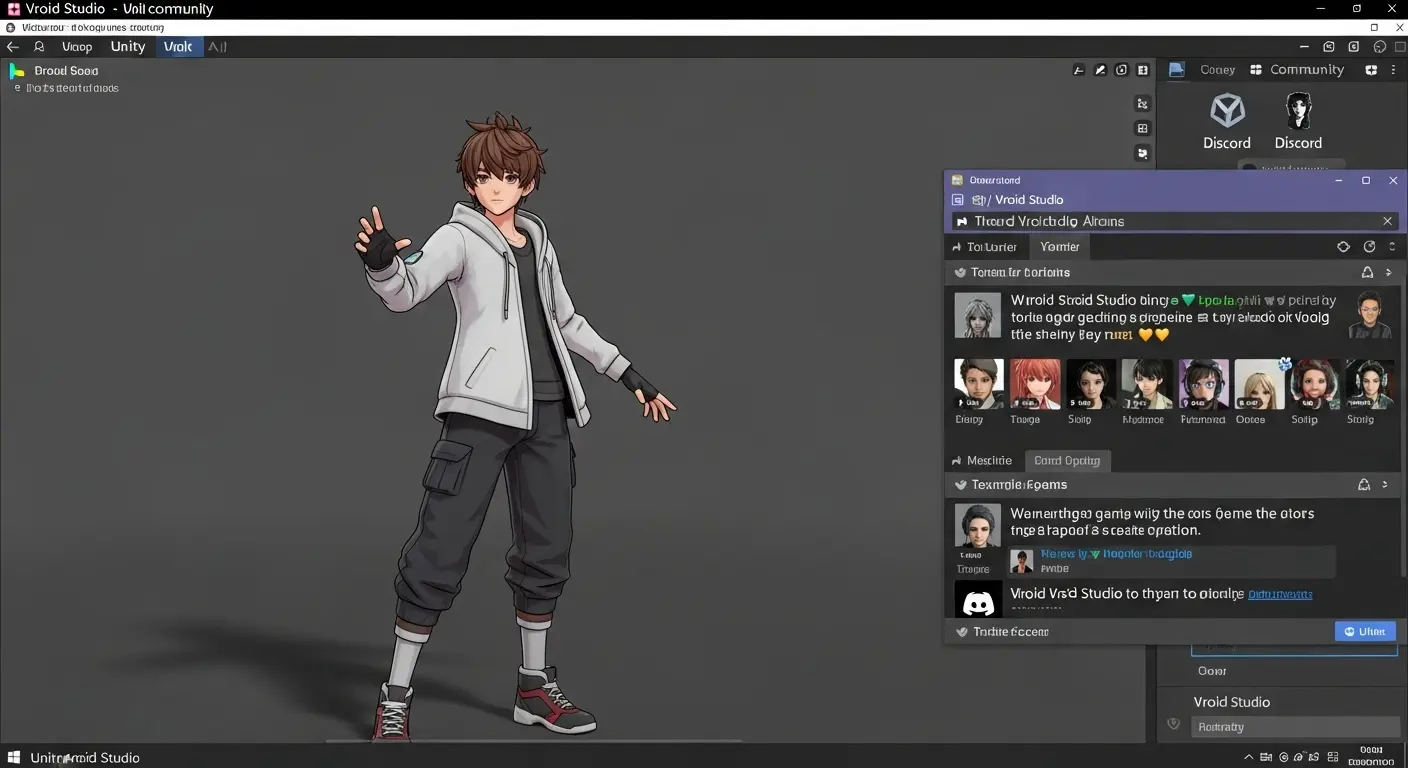Click the ruler icon in the viewport toolbar
The image size is (1408, 768).
(x=1078, y=69)
